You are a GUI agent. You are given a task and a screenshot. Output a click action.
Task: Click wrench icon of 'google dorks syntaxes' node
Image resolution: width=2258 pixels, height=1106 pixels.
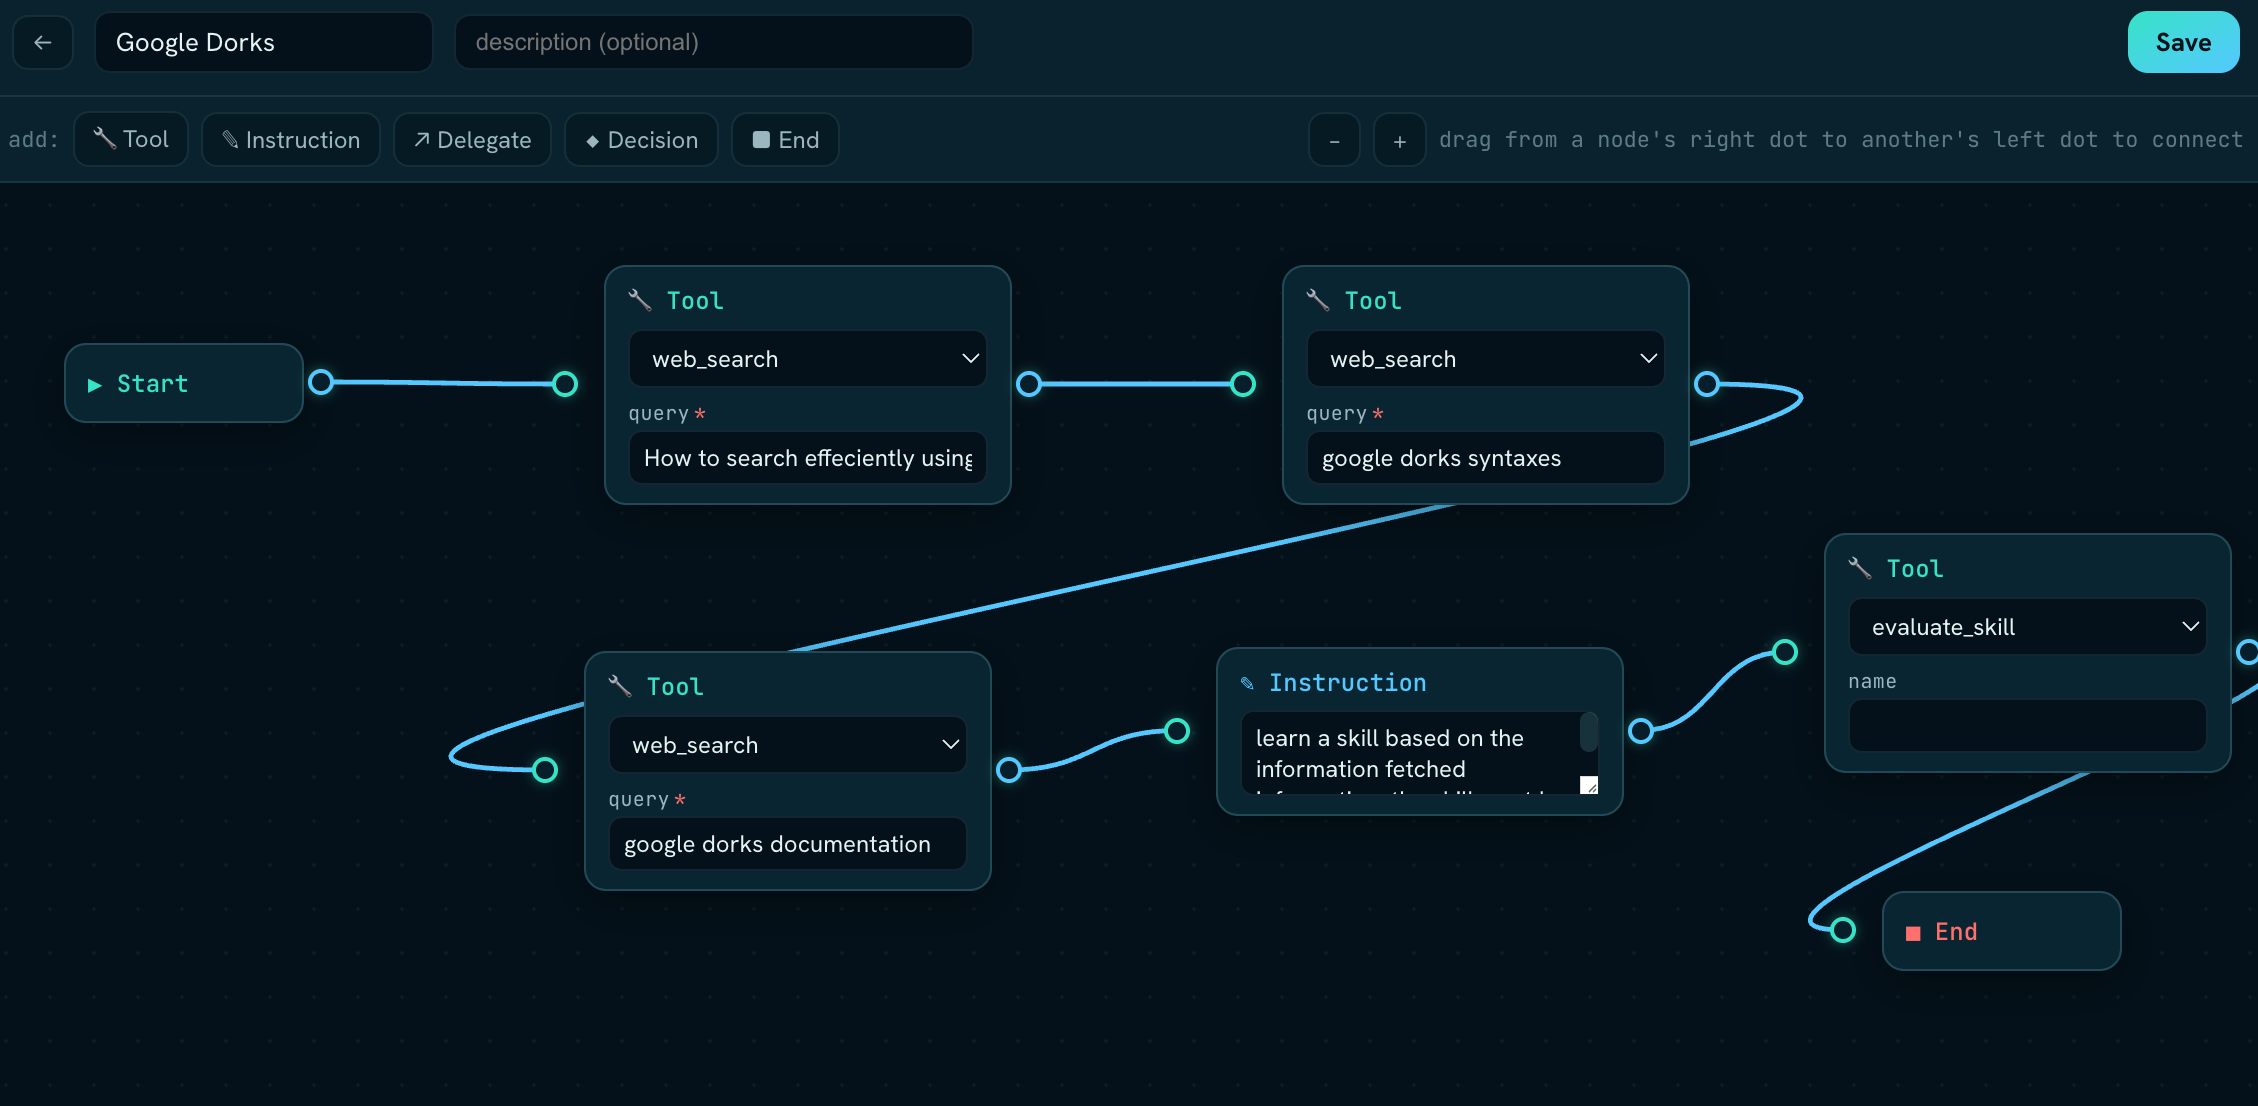point(1318,300)
